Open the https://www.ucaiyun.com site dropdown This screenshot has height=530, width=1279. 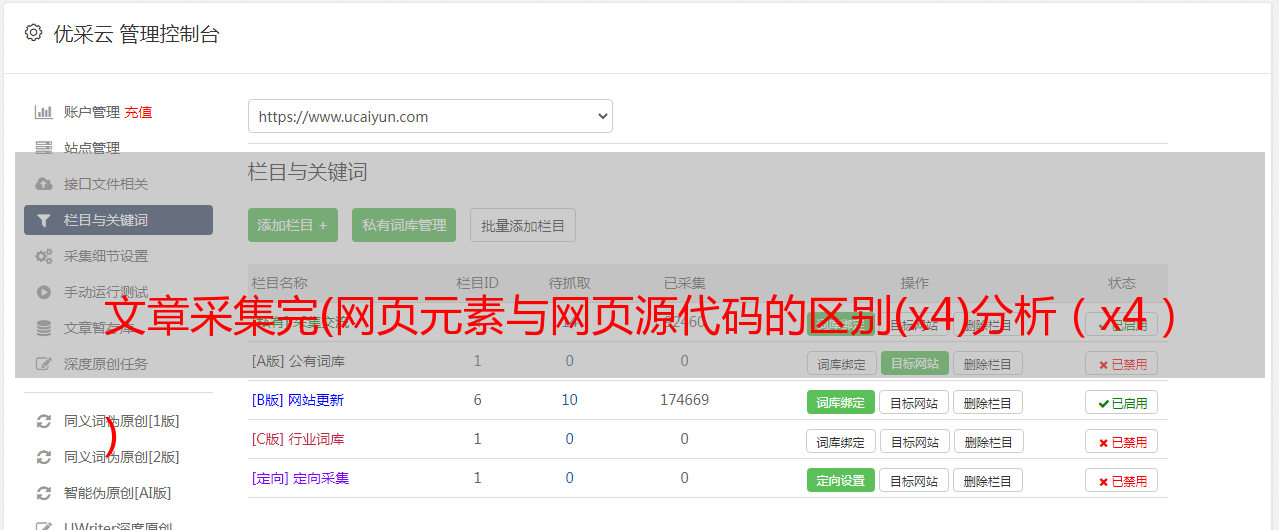pyautogui.click(x=430, y=116)
